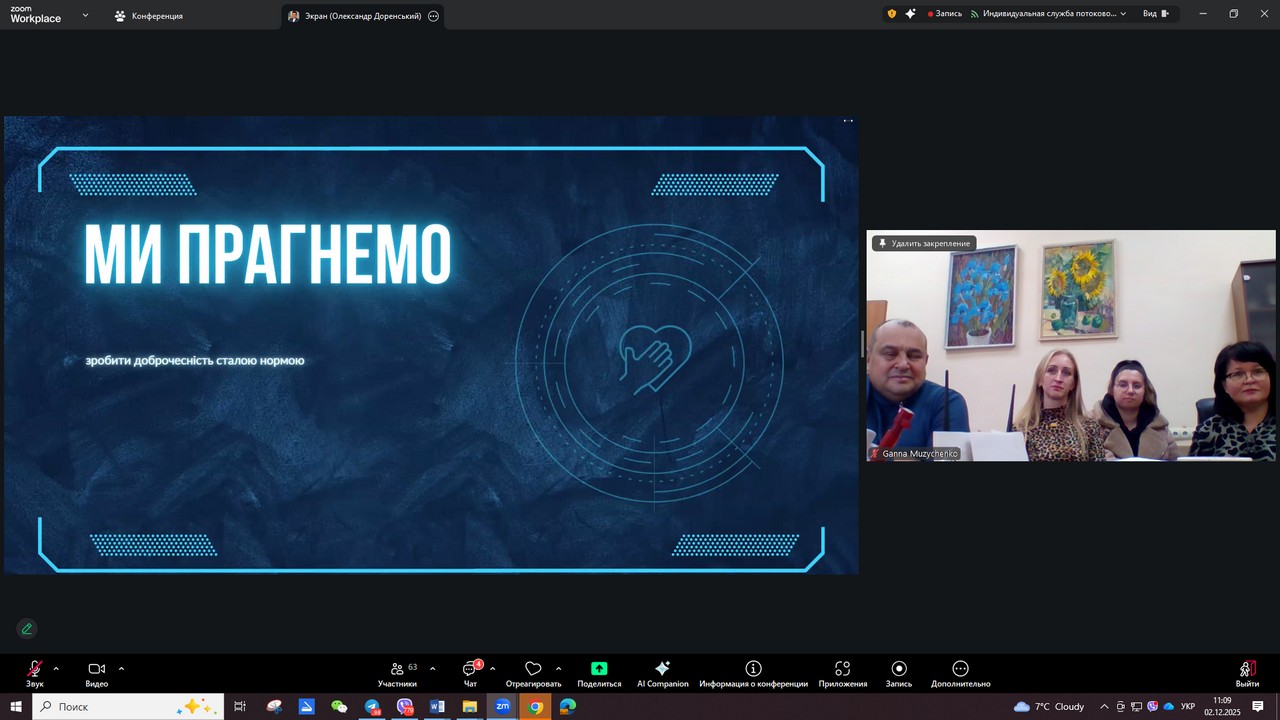Toggle recording with the Запись toolbar button
Screen dimensions: 1280x720
click(898, 670)
